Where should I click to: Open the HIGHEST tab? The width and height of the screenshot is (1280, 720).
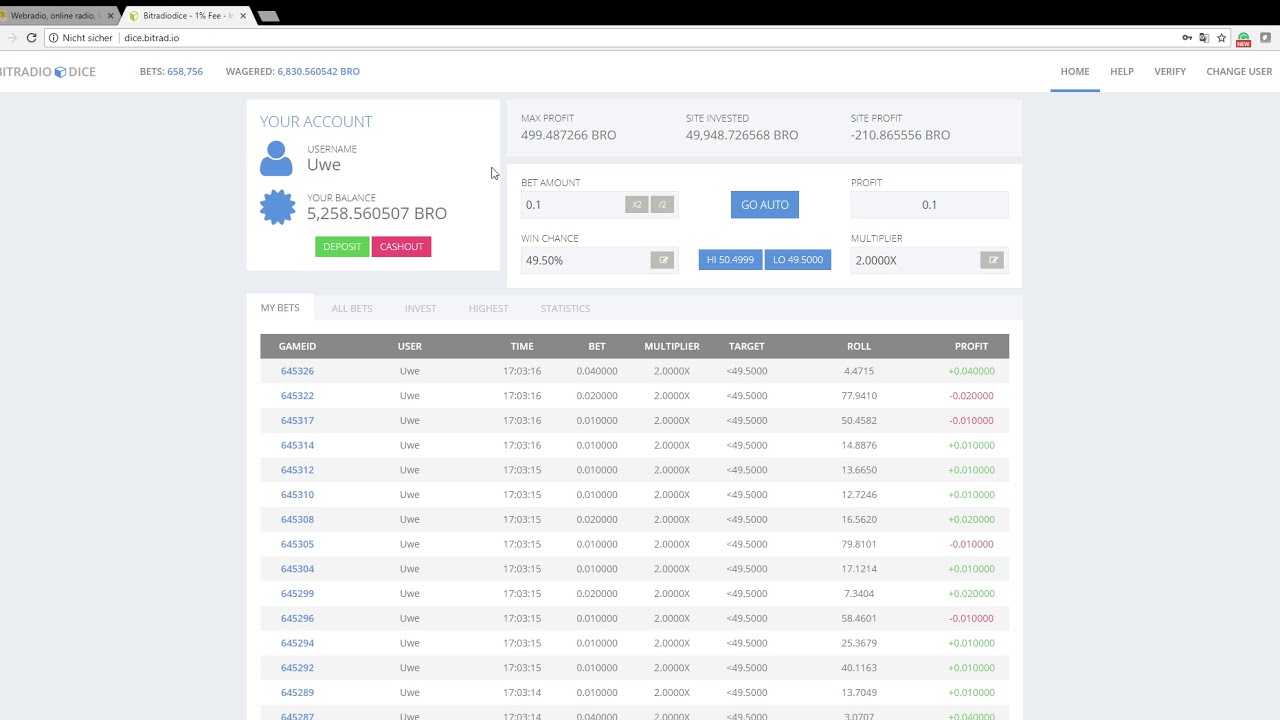(x=488, y=308)
